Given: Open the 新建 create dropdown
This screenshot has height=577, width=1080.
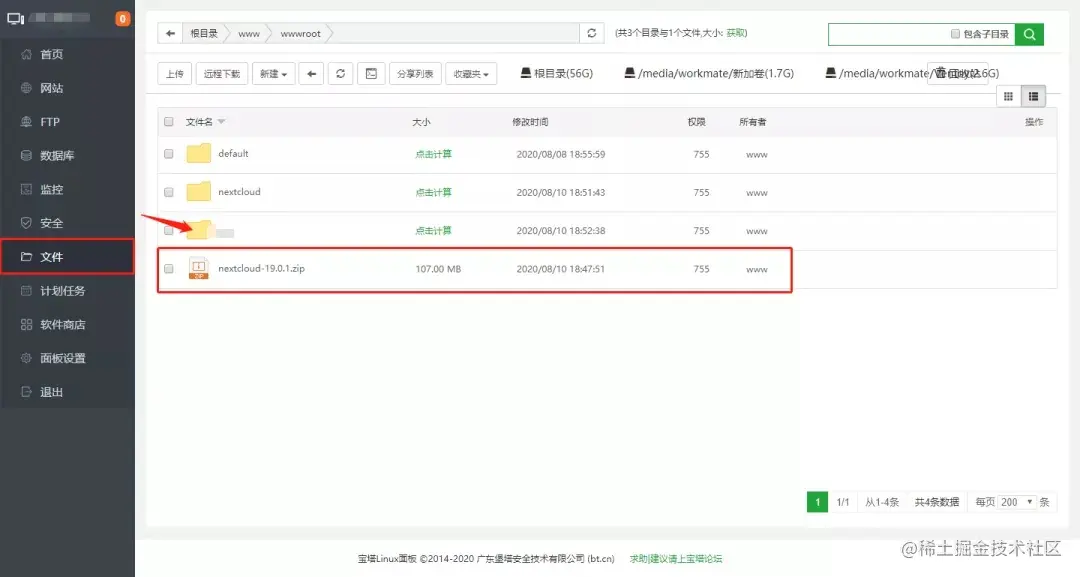Looking at the screenshot, I should [273, 74].
